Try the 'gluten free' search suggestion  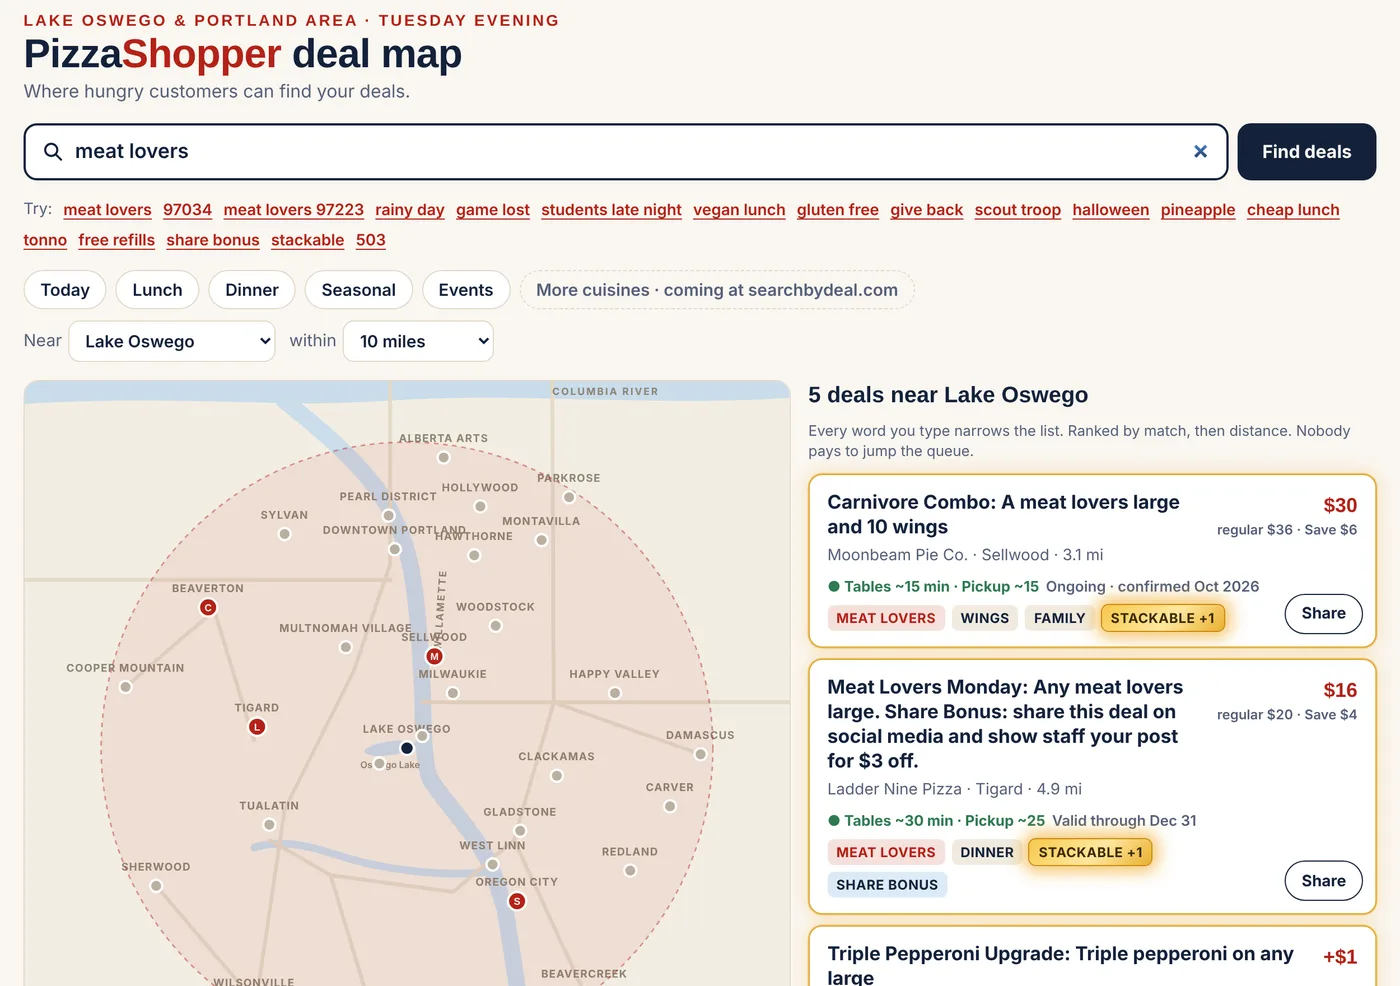(x=838, y=210)
